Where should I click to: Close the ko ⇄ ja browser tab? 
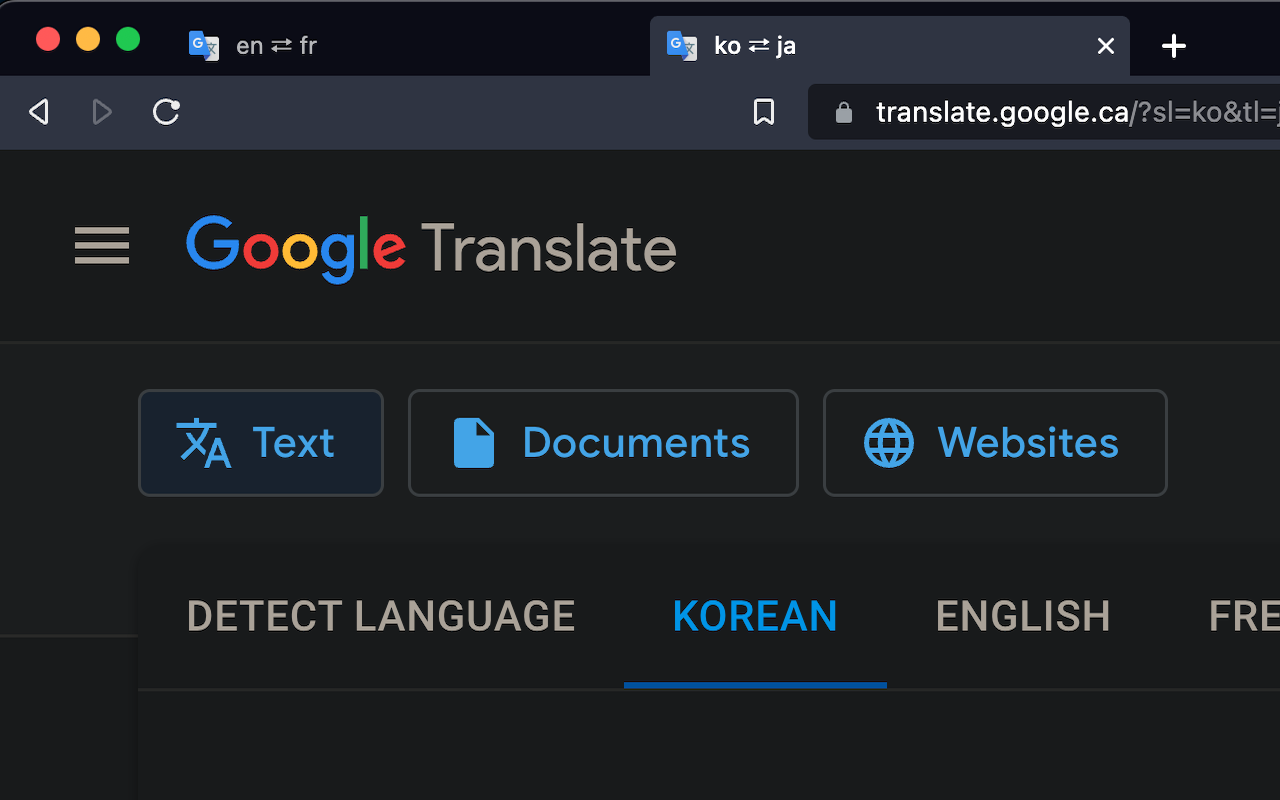pyautogui.click(x=1106, y=46)
